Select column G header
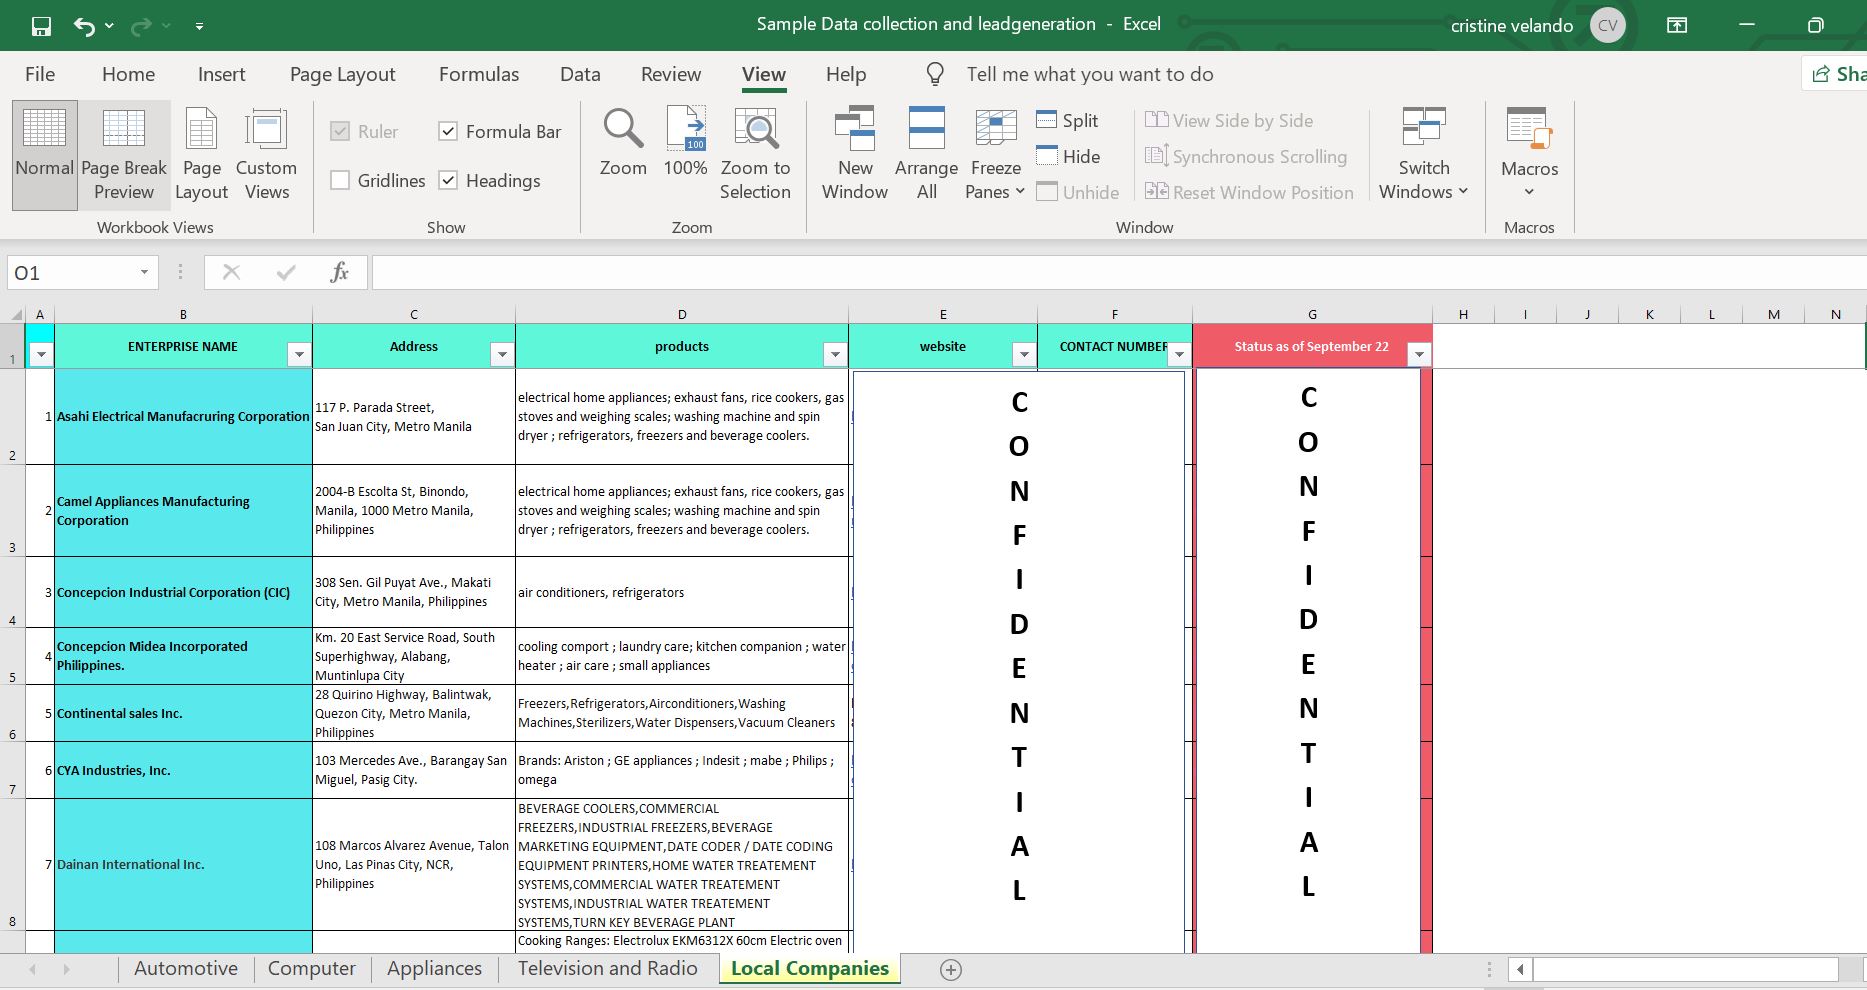 point(1312,314)
